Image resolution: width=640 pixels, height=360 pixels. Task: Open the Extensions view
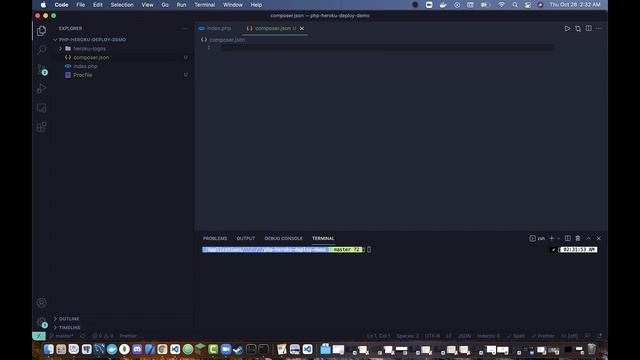[41, 127]
